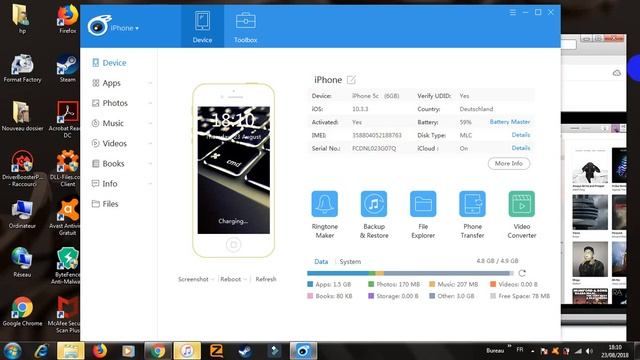Expand the Books sidebar arrow
The image size is (640, 360).
(x=150, y=163)
